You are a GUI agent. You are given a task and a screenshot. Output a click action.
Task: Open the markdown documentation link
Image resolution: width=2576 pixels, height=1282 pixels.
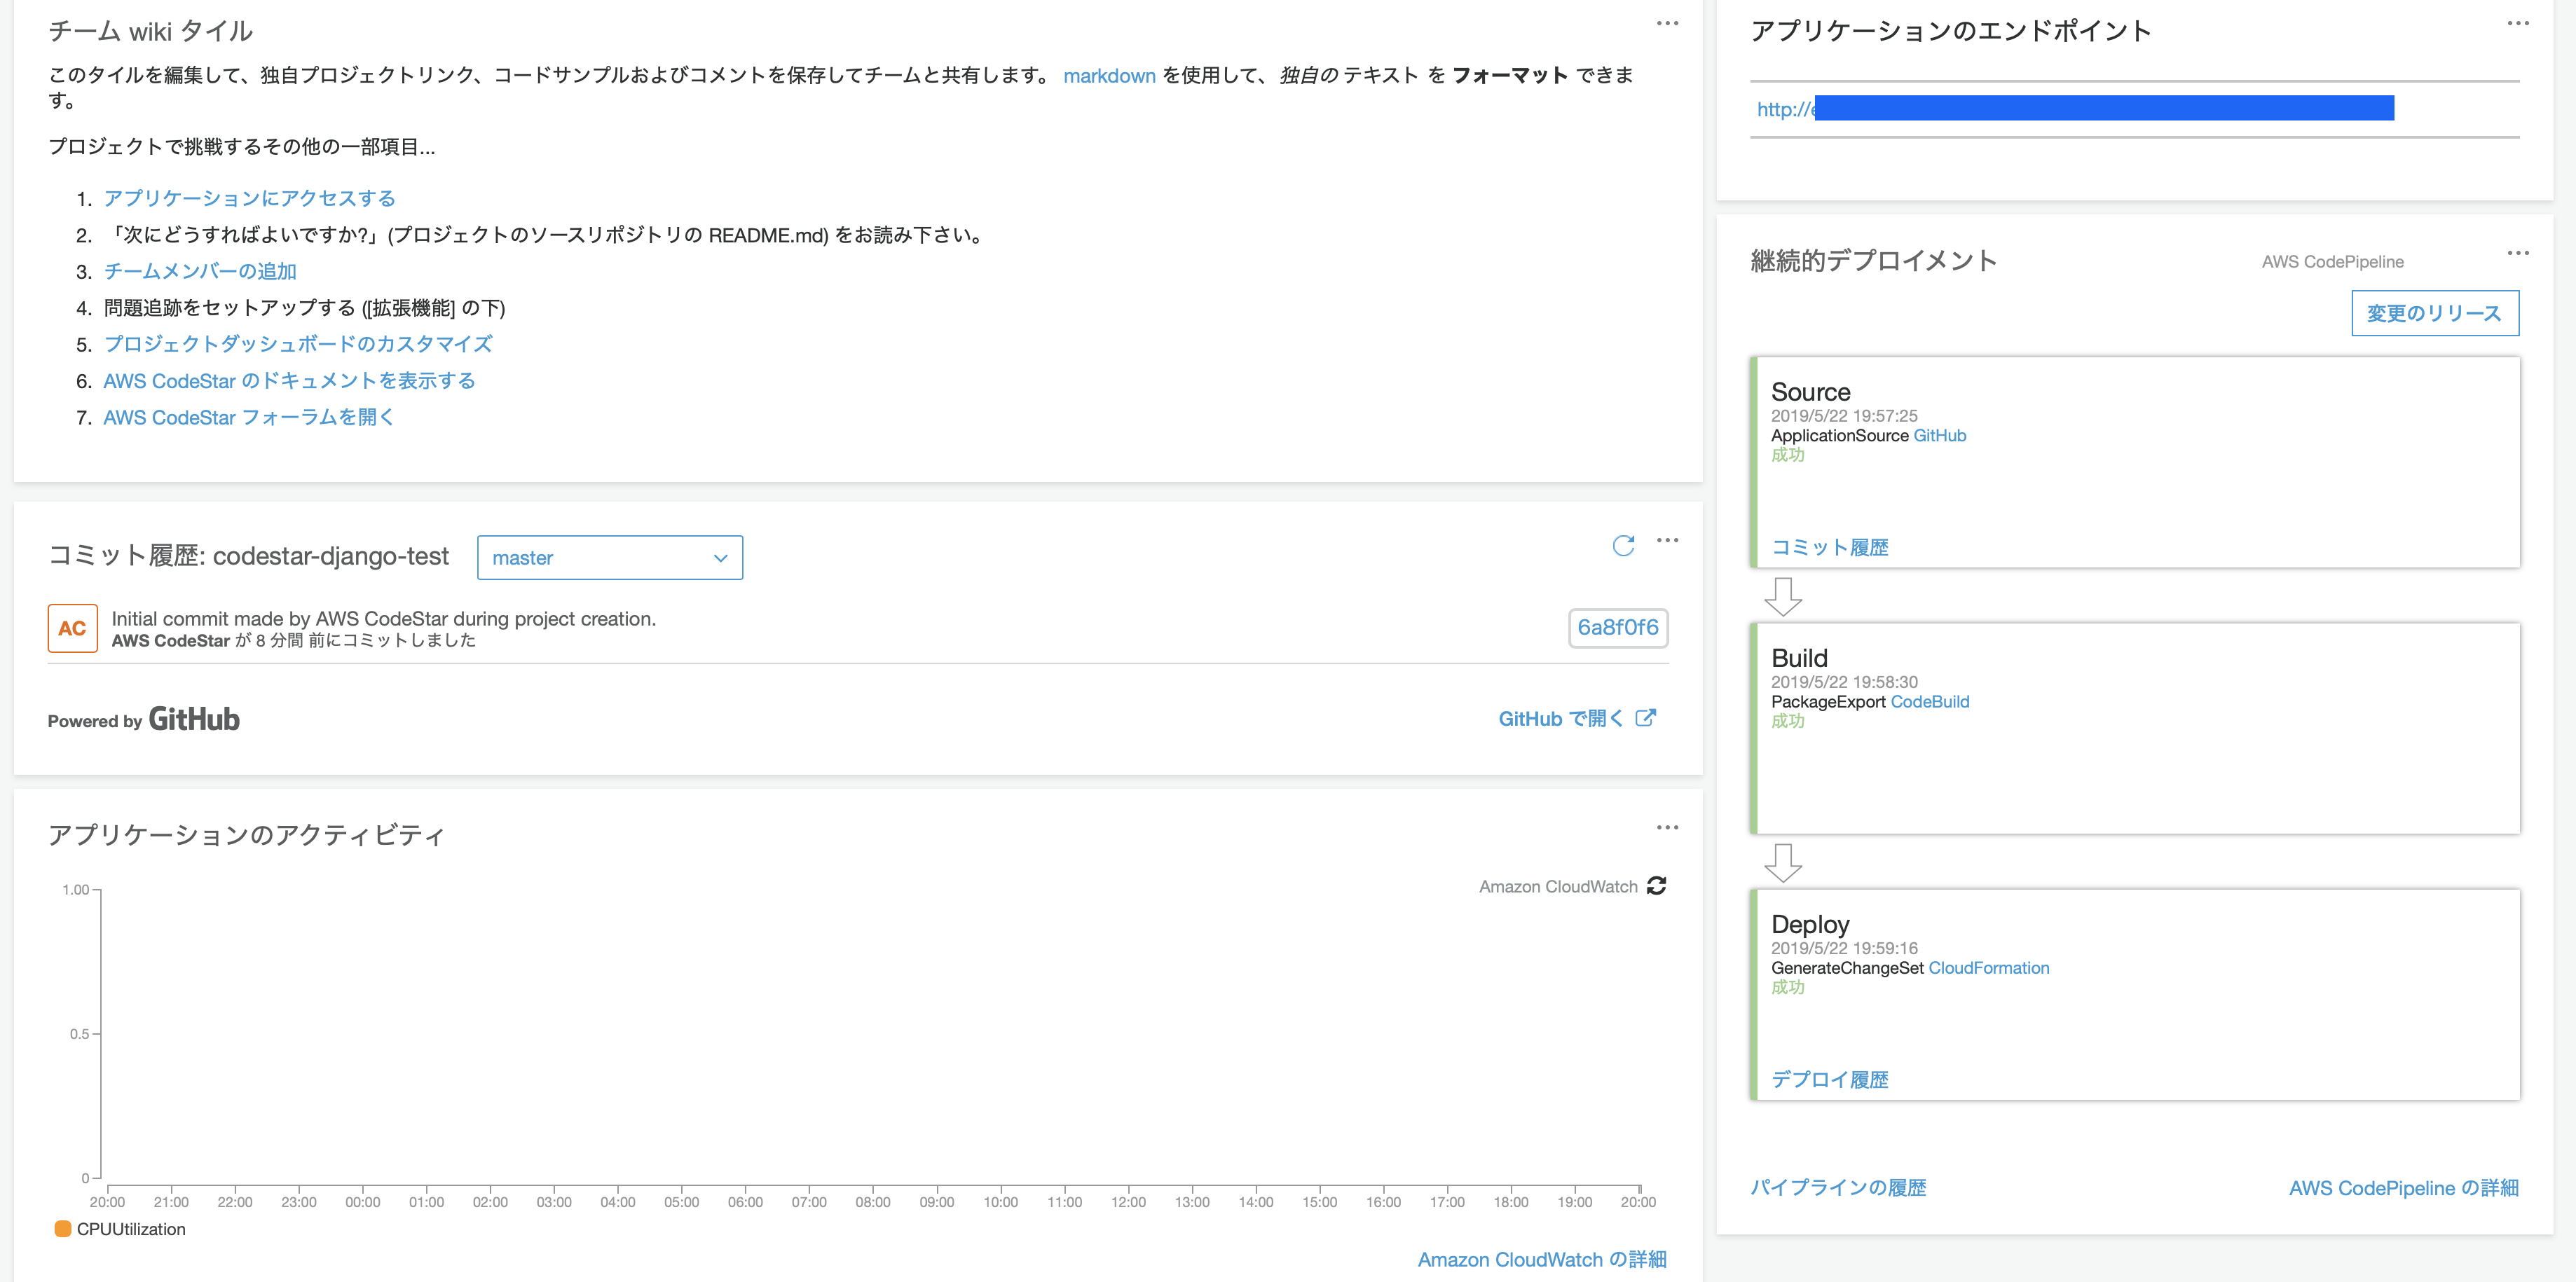(x=1109, y=75)
